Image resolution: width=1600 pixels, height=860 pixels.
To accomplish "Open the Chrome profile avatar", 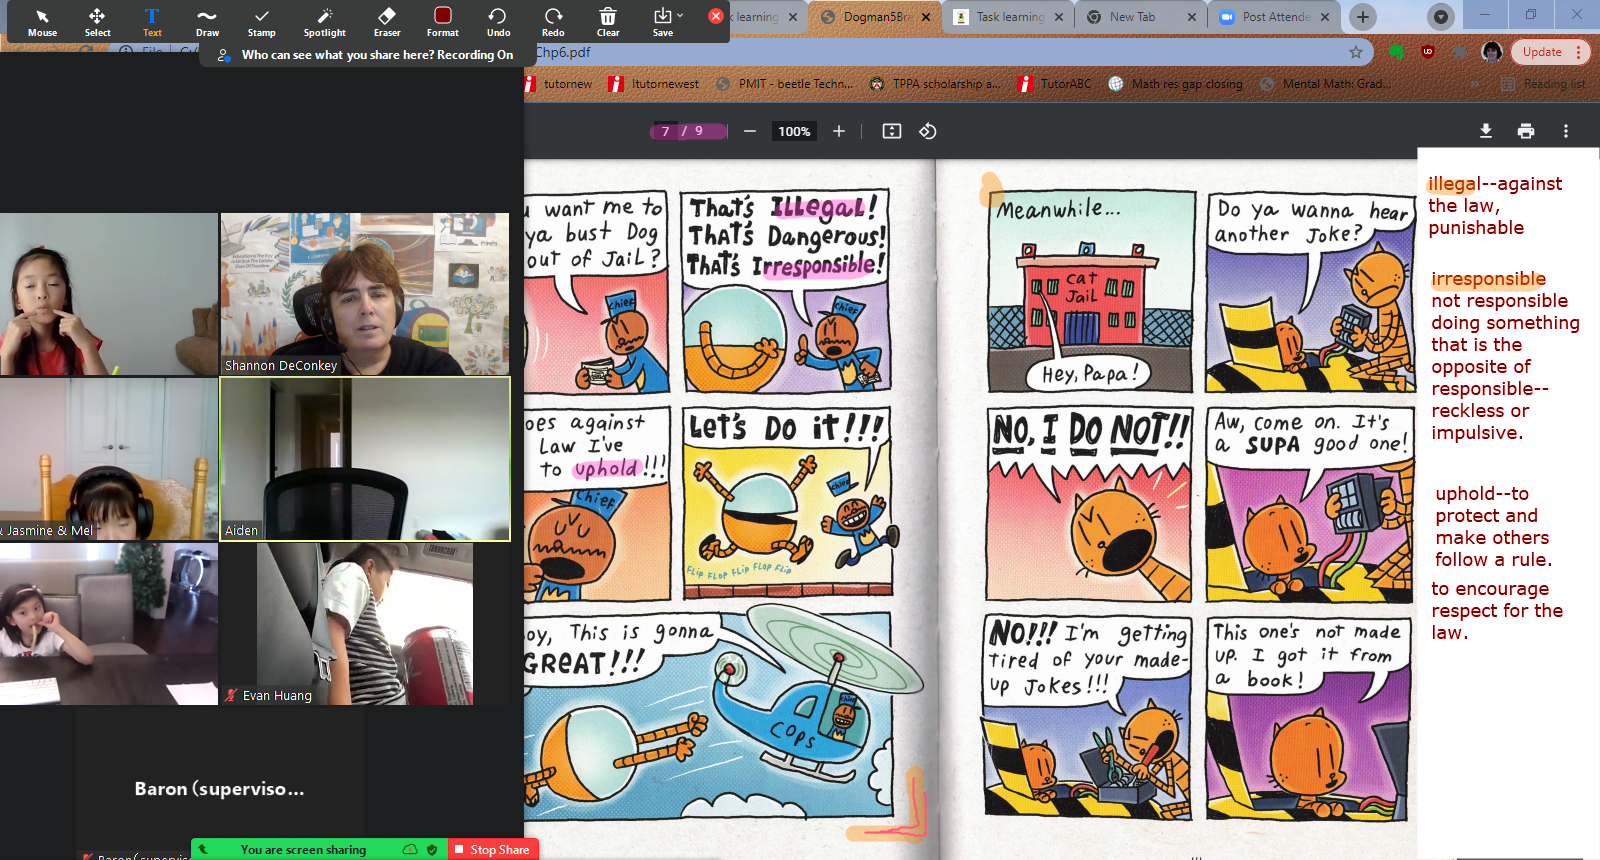I will [1492, 52].
